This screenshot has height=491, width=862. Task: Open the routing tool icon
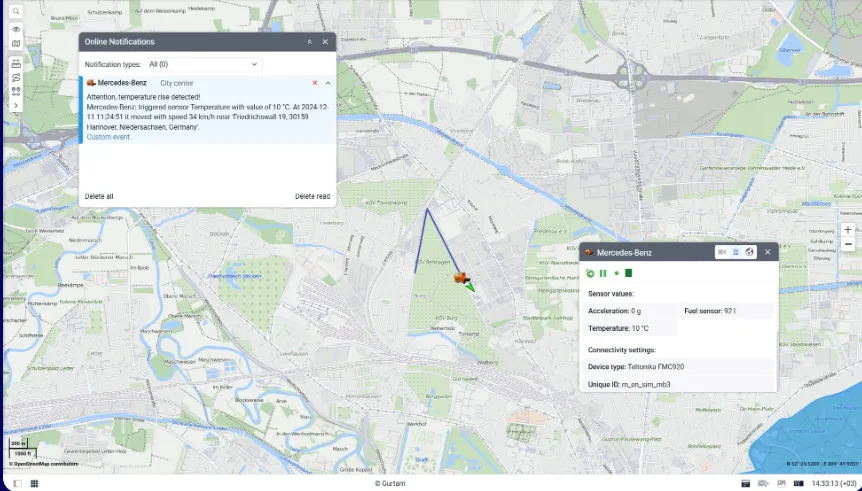pos(16,78)
